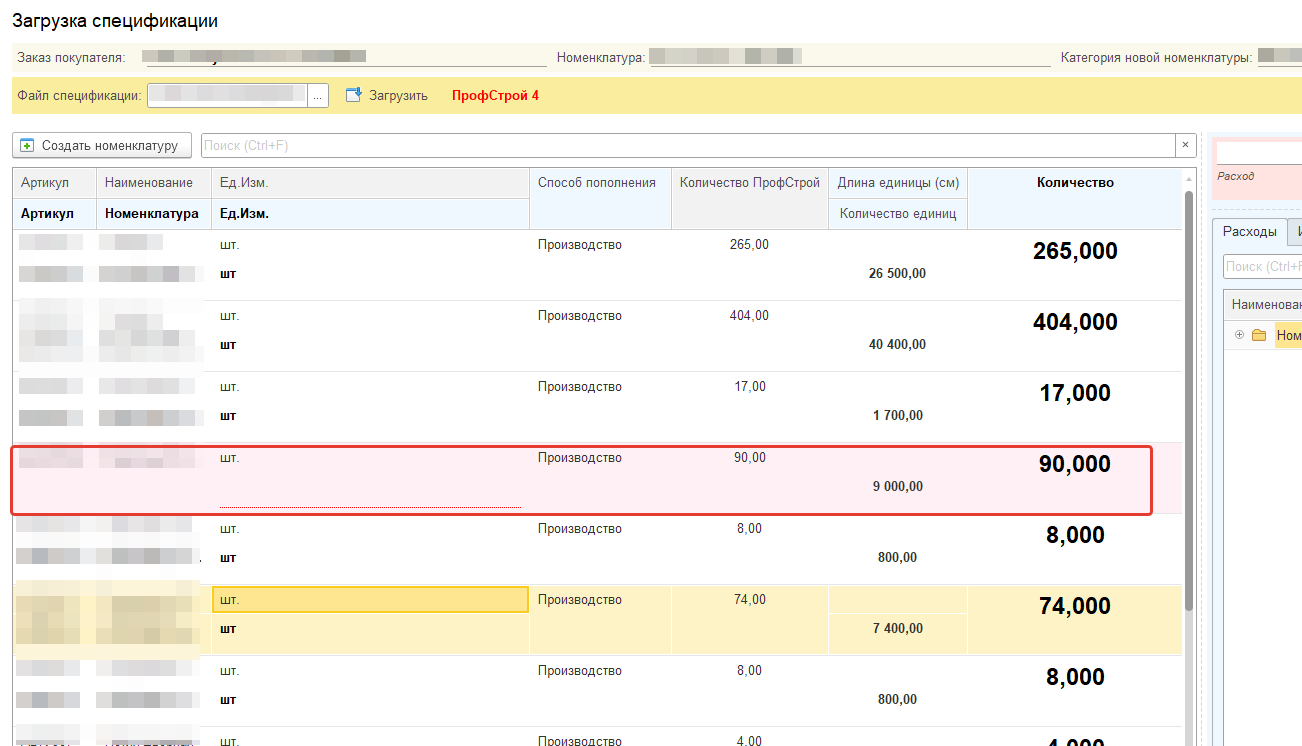Image resolution: width=1302 pixels, height=746 pixels.
Task: Click Производство in the 265,00 row
Action: coord(580,245)
